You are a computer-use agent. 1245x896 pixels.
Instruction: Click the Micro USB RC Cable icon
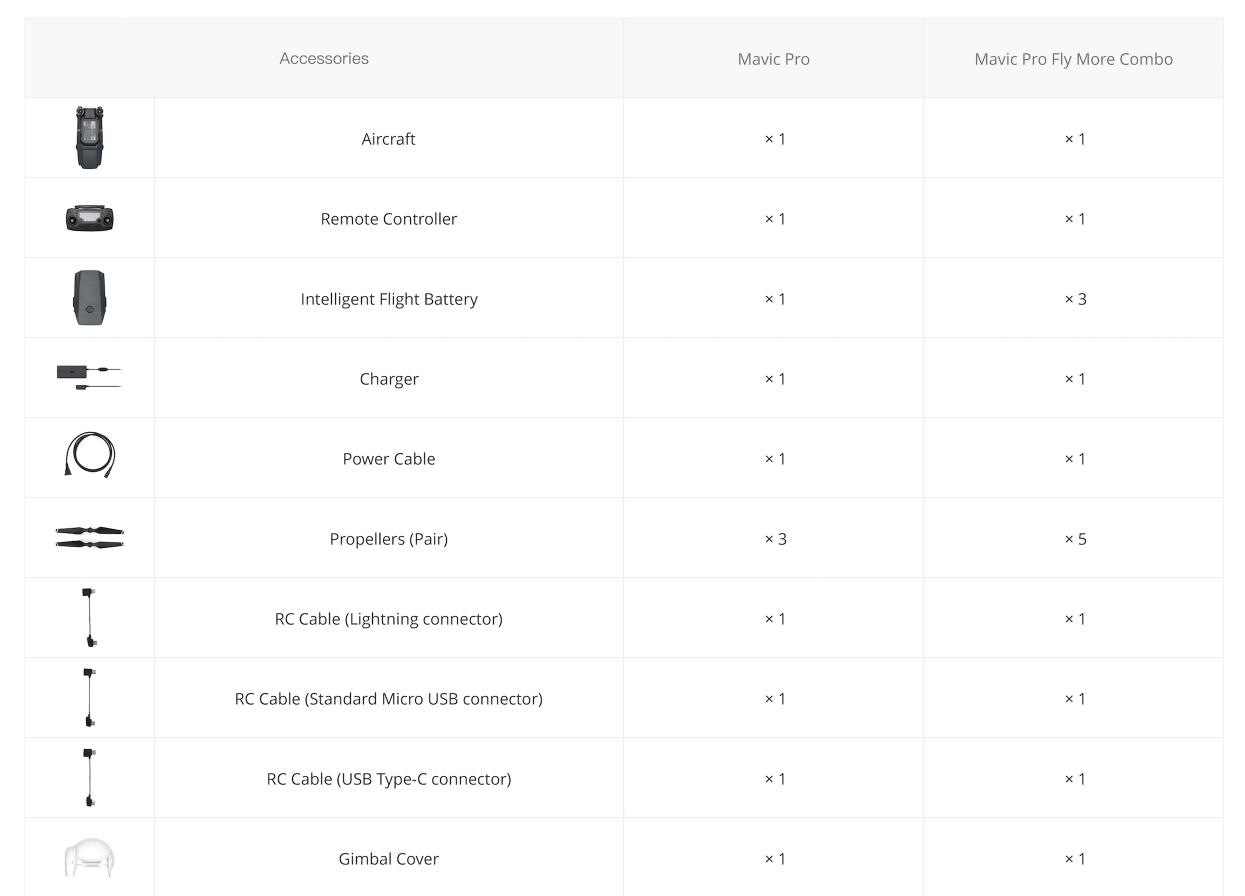(x=89, y=697)
